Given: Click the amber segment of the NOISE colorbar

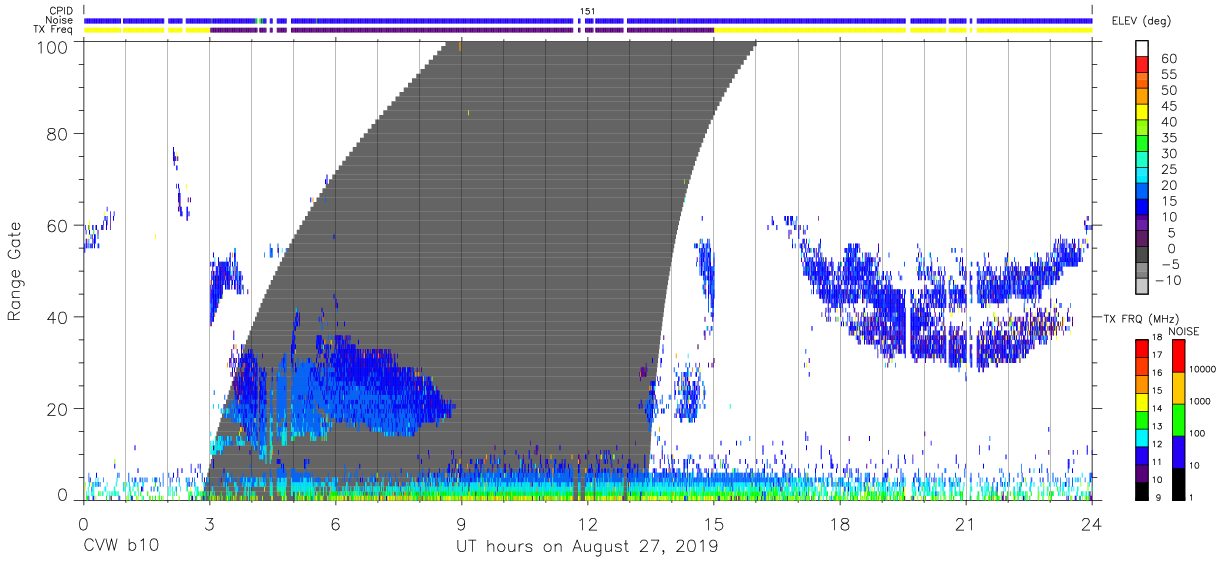Looking at the screenshot, I should (1178, 388).
